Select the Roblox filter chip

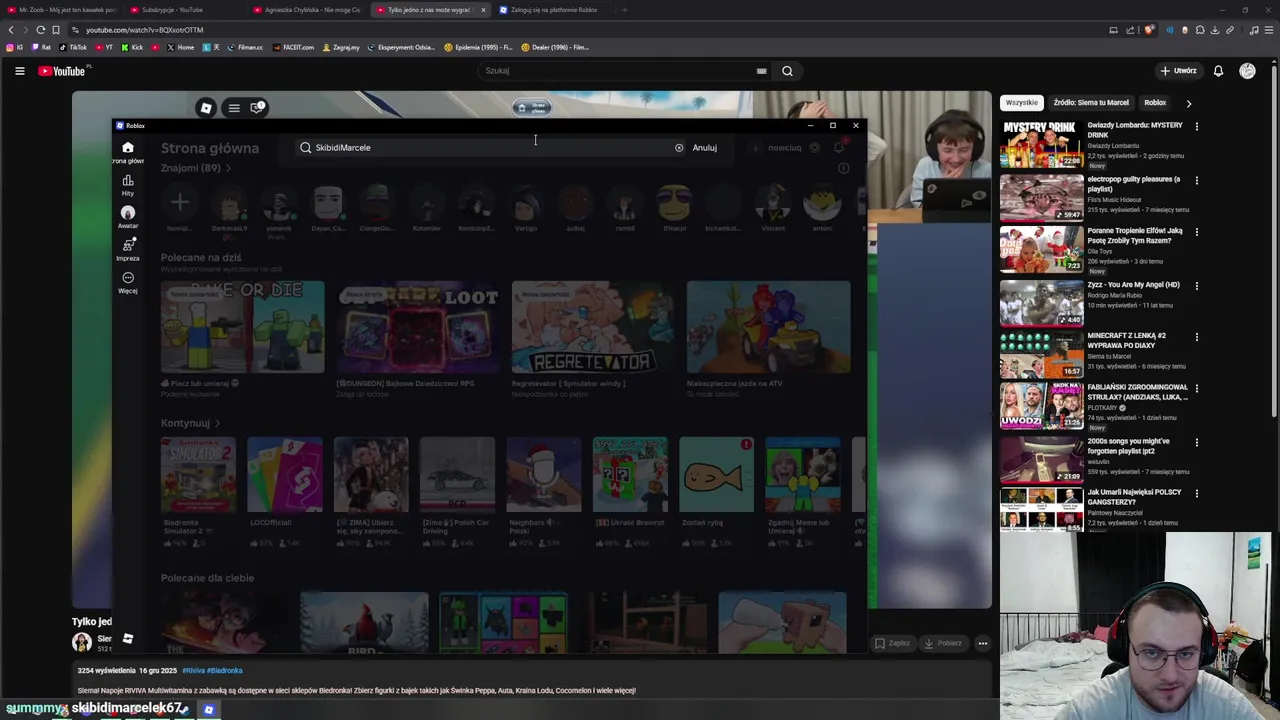[x=1155, y=103]
